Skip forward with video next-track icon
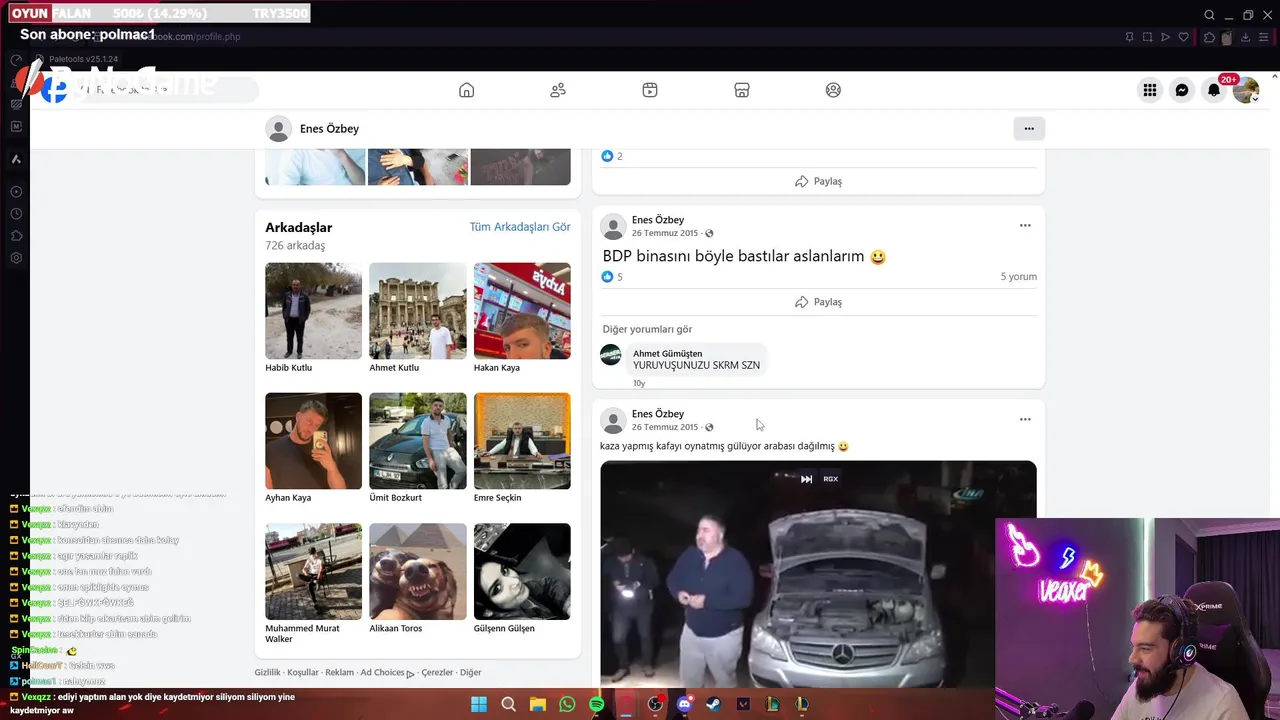 coord(806,479)
